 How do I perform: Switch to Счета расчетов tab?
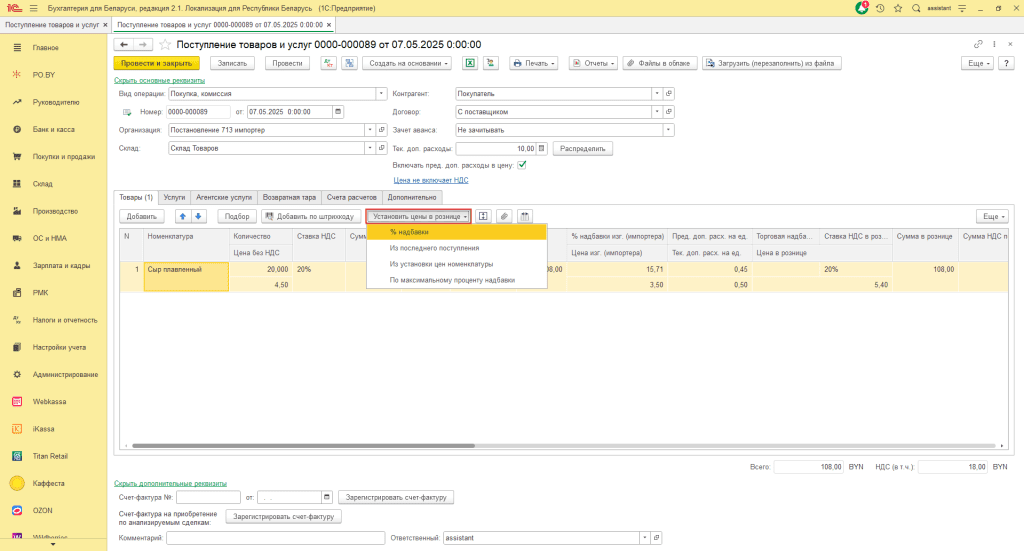[x=351, y=197]
